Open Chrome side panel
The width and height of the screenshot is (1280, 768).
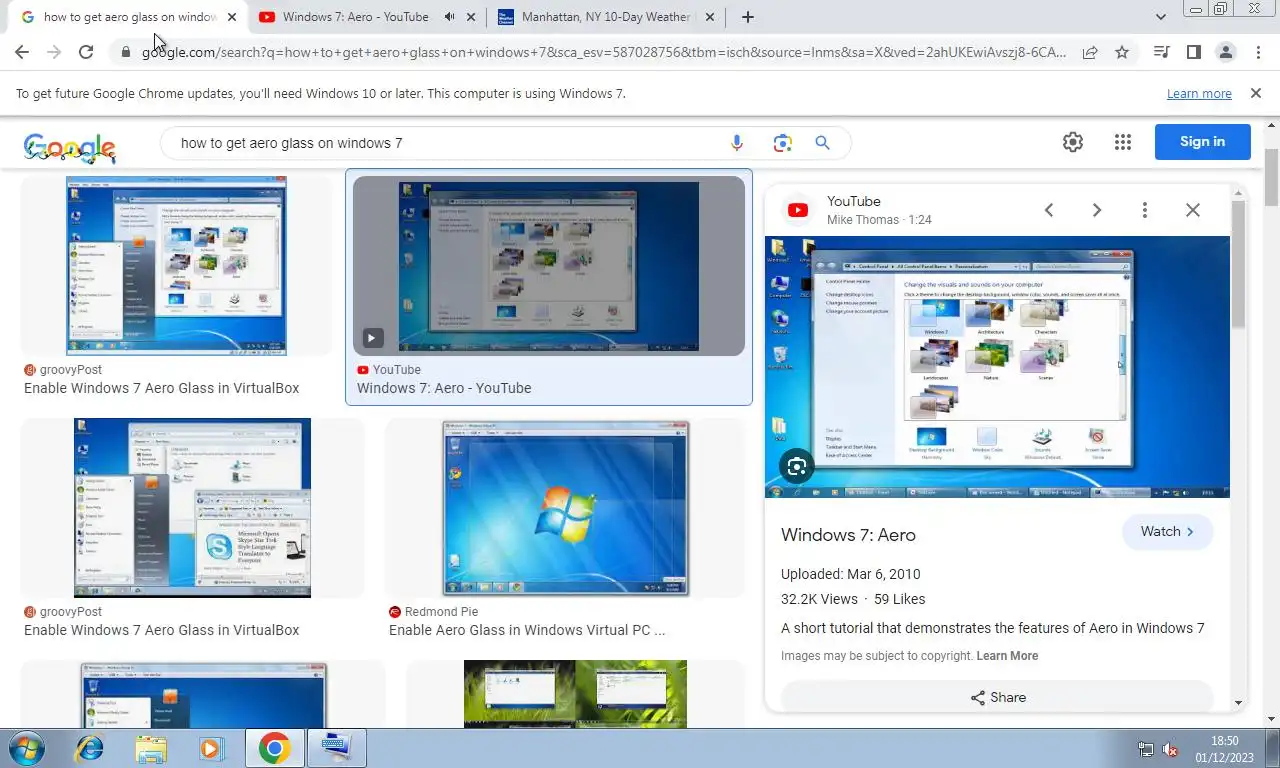[x=1193, y=52]
